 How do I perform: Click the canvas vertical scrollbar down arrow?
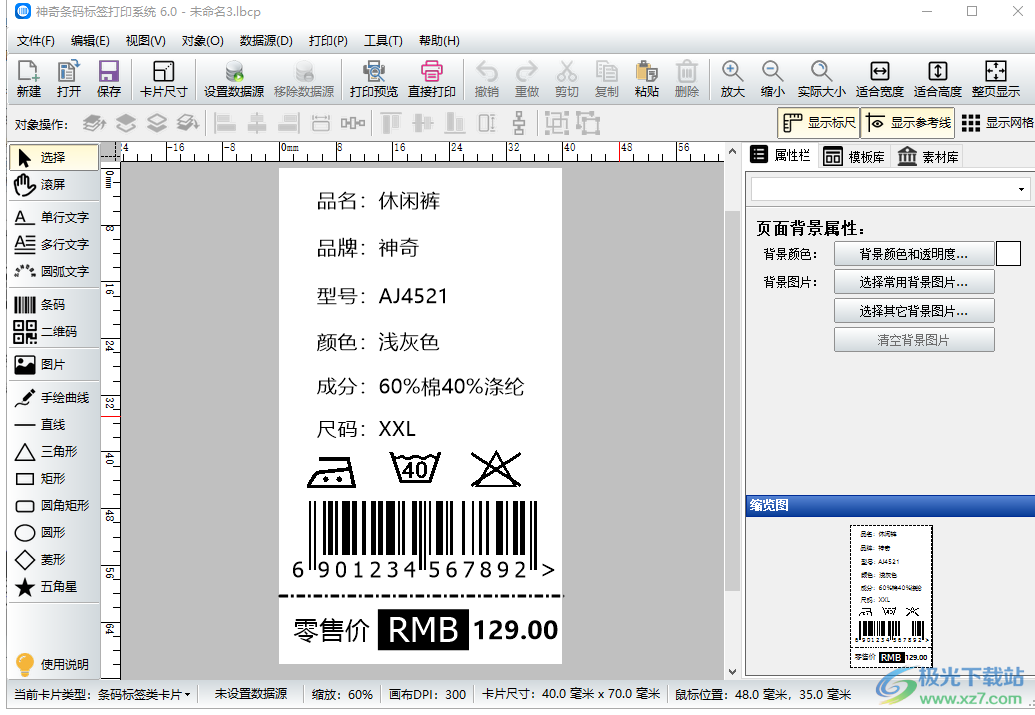[732, 671]
